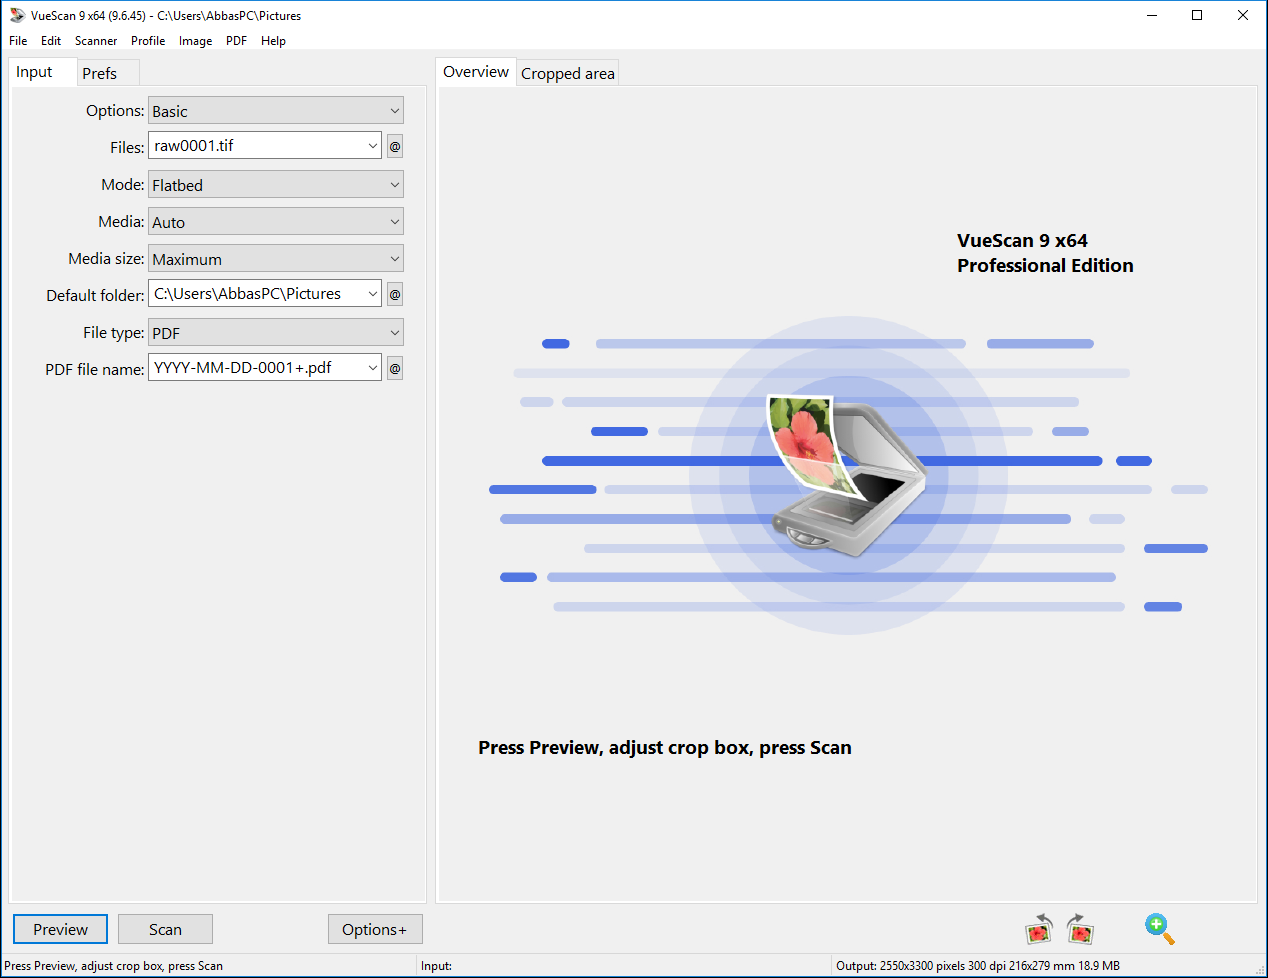The width and height of the screenshot is (1268, 978).
Task: Open the Edit menu
Action: coord(51,41)
